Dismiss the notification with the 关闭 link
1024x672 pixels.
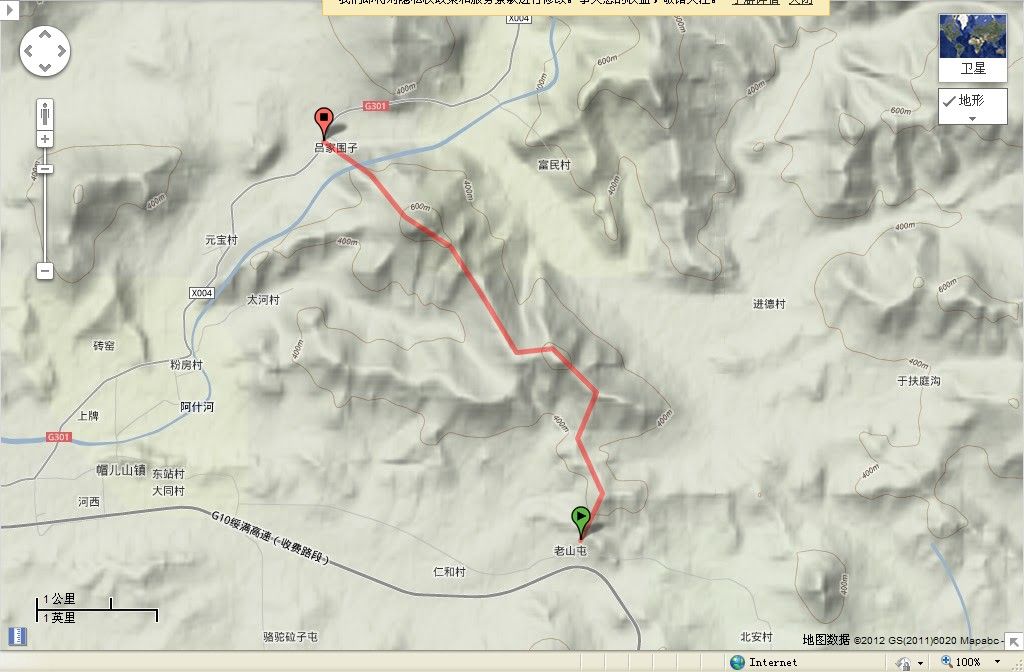800,2
